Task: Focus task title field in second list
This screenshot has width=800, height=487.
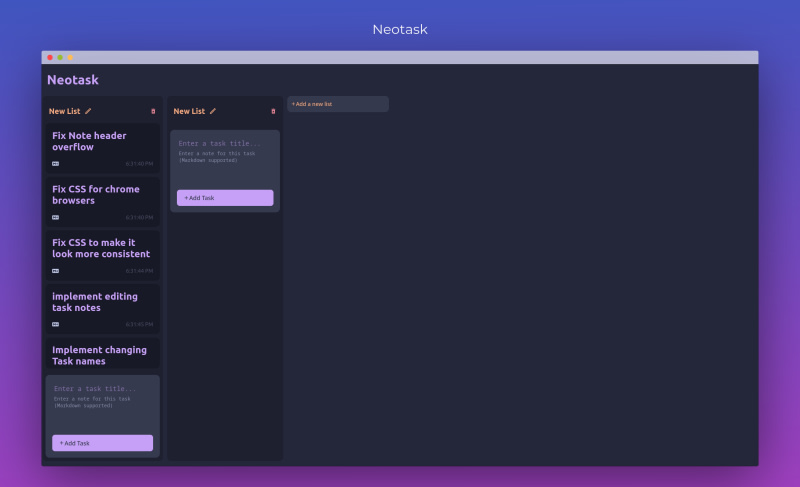Action: click(x=224, y=143)
